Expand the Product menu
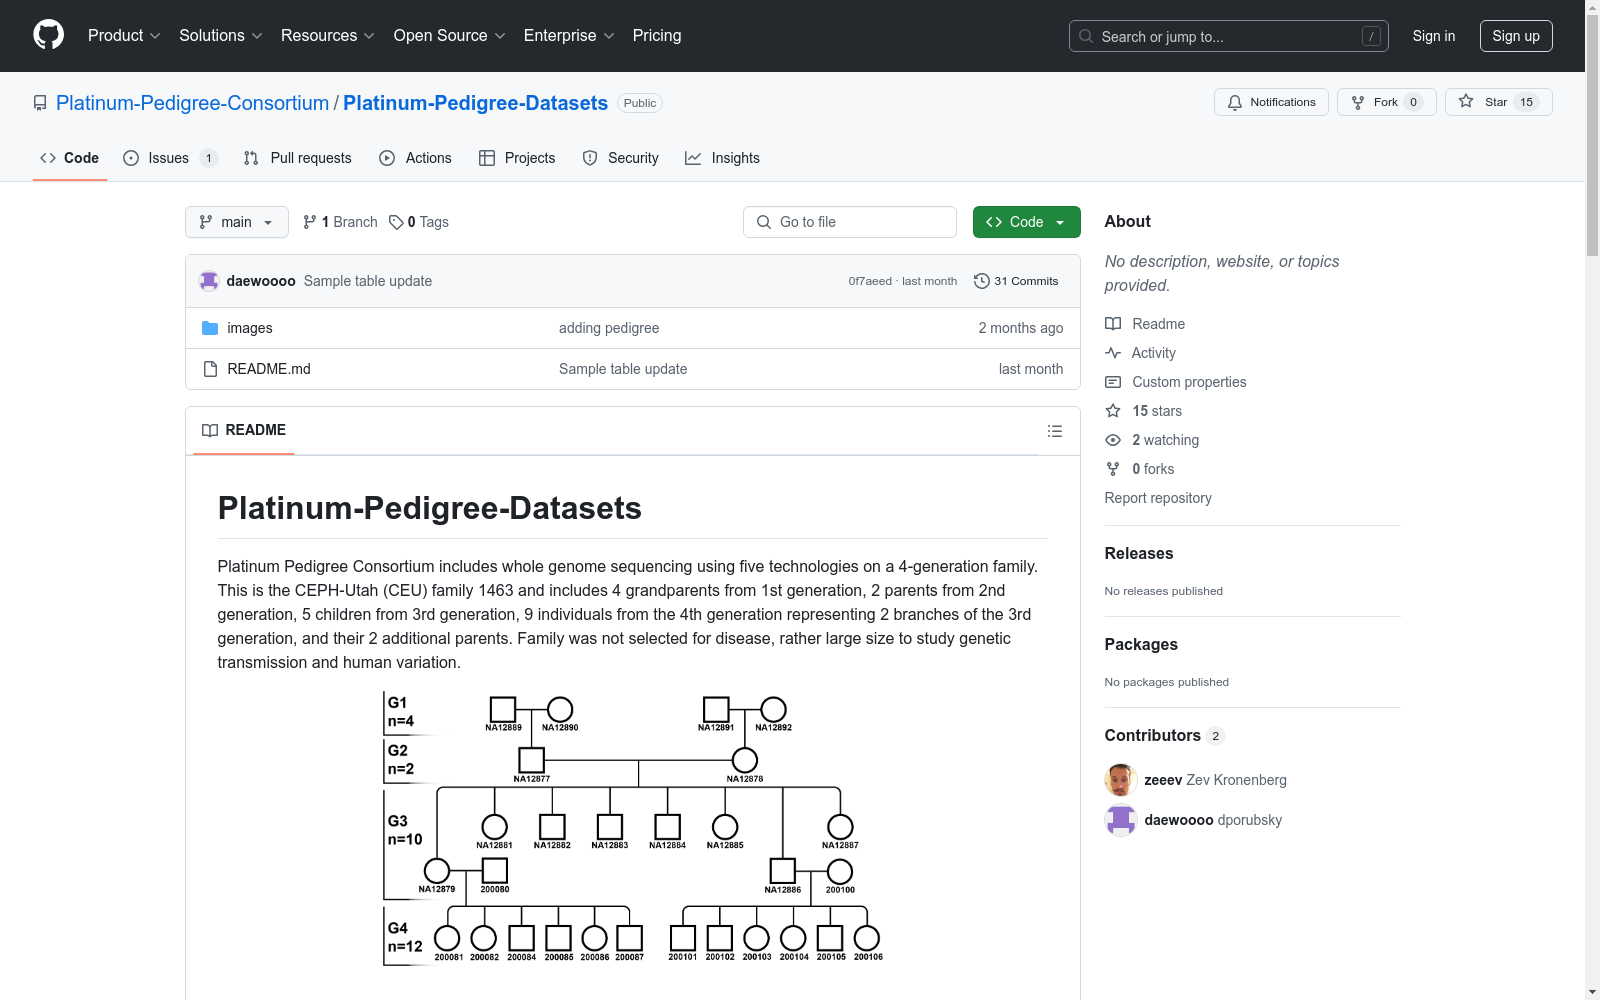The image size is (1600, 1000). (x=124, y=36)
